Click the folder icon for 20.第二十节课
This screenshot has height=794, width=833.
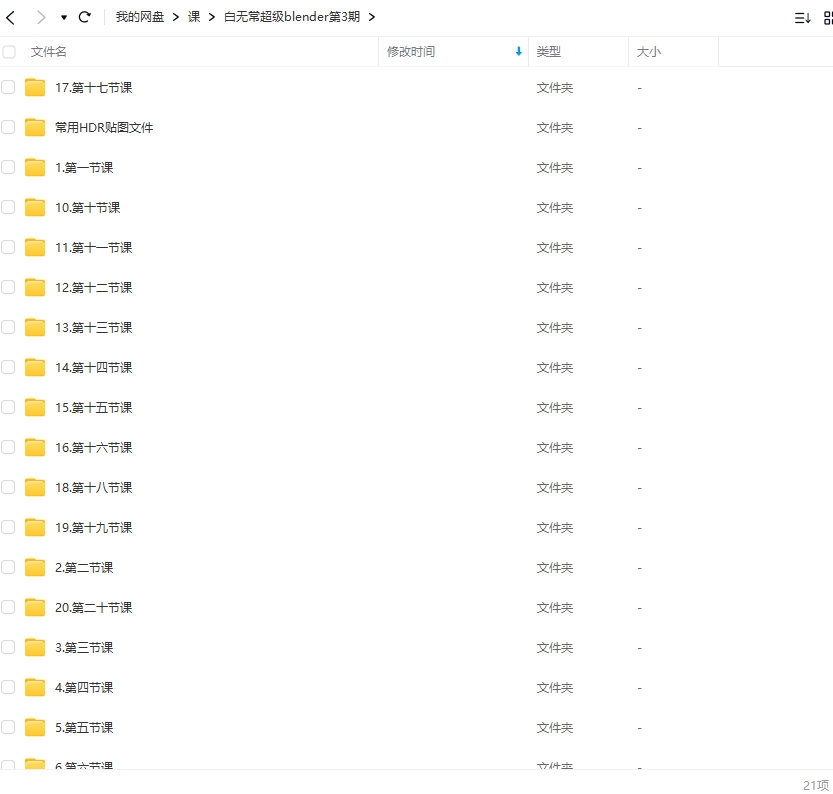tap(35, 607)
